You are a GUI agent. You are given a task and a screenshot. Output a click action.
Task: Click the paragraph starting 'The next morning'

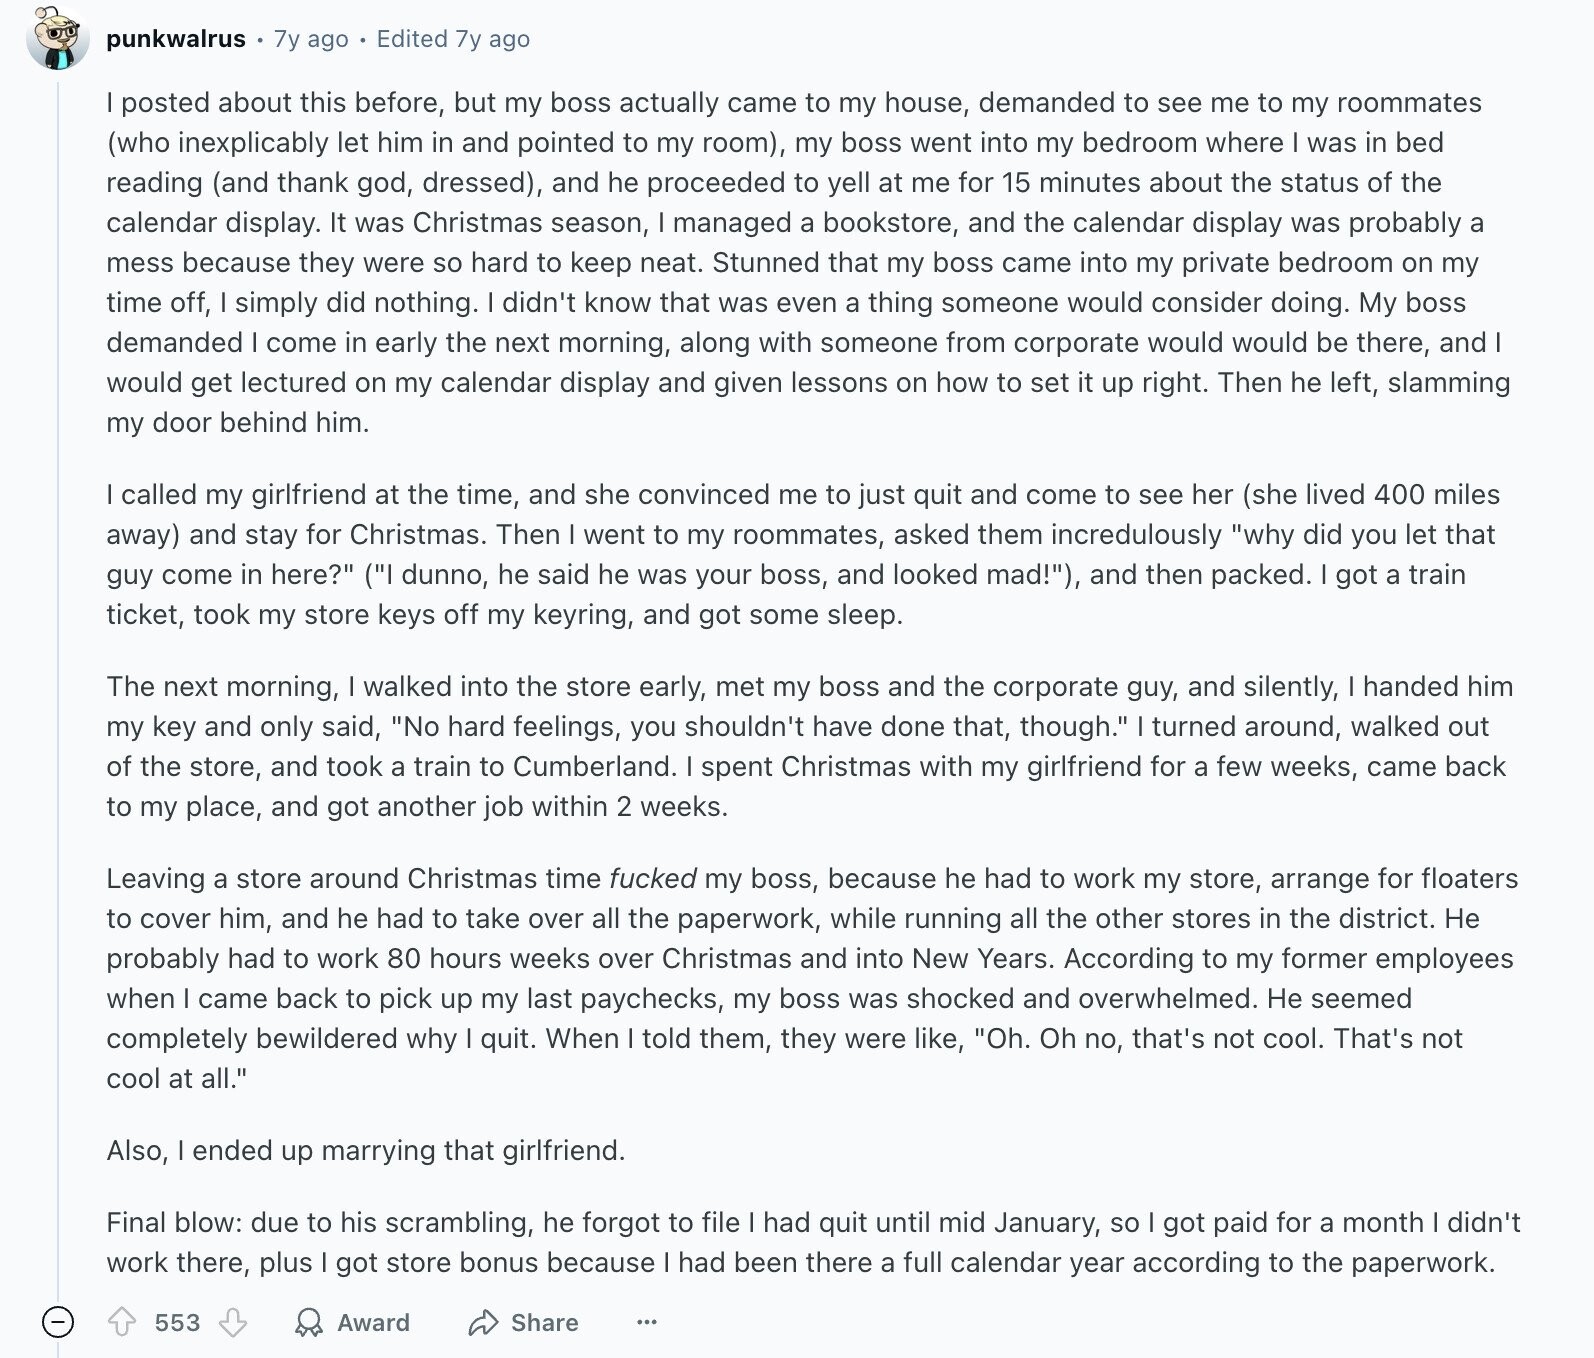click(810, 746)
